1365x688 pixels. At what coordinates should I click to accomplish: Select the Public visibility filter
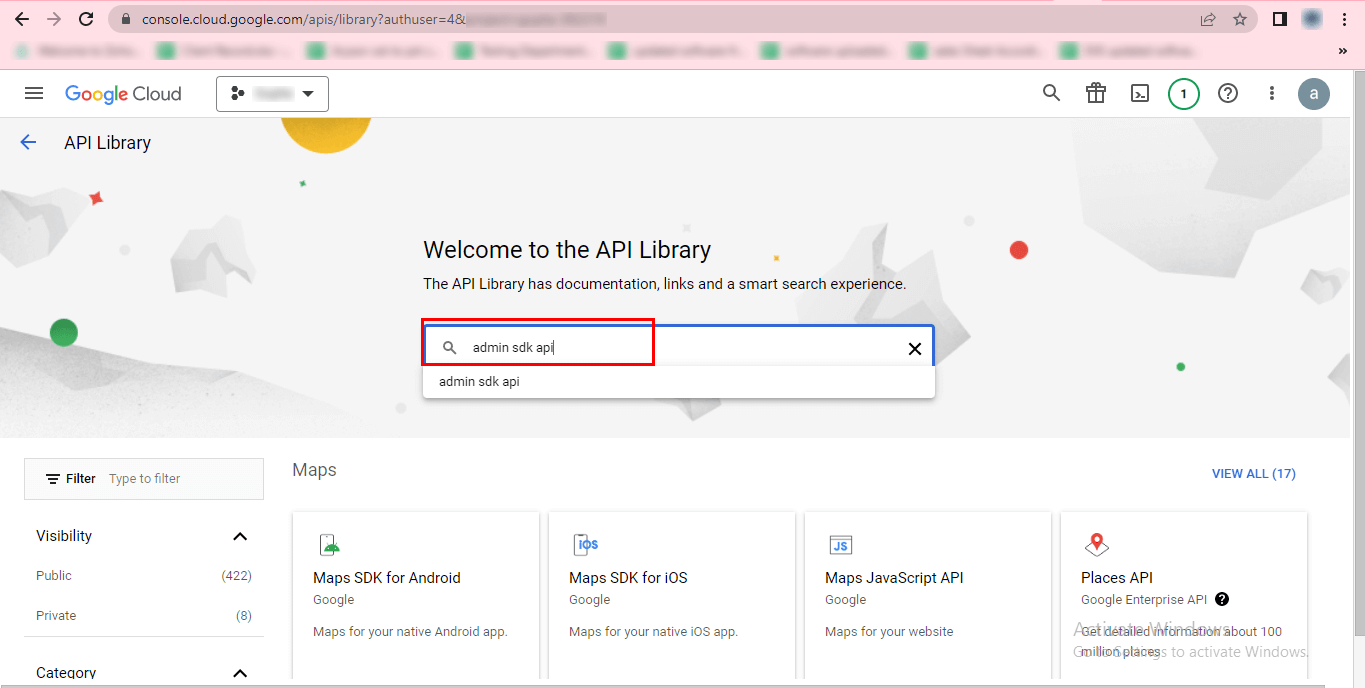(54, 576)
